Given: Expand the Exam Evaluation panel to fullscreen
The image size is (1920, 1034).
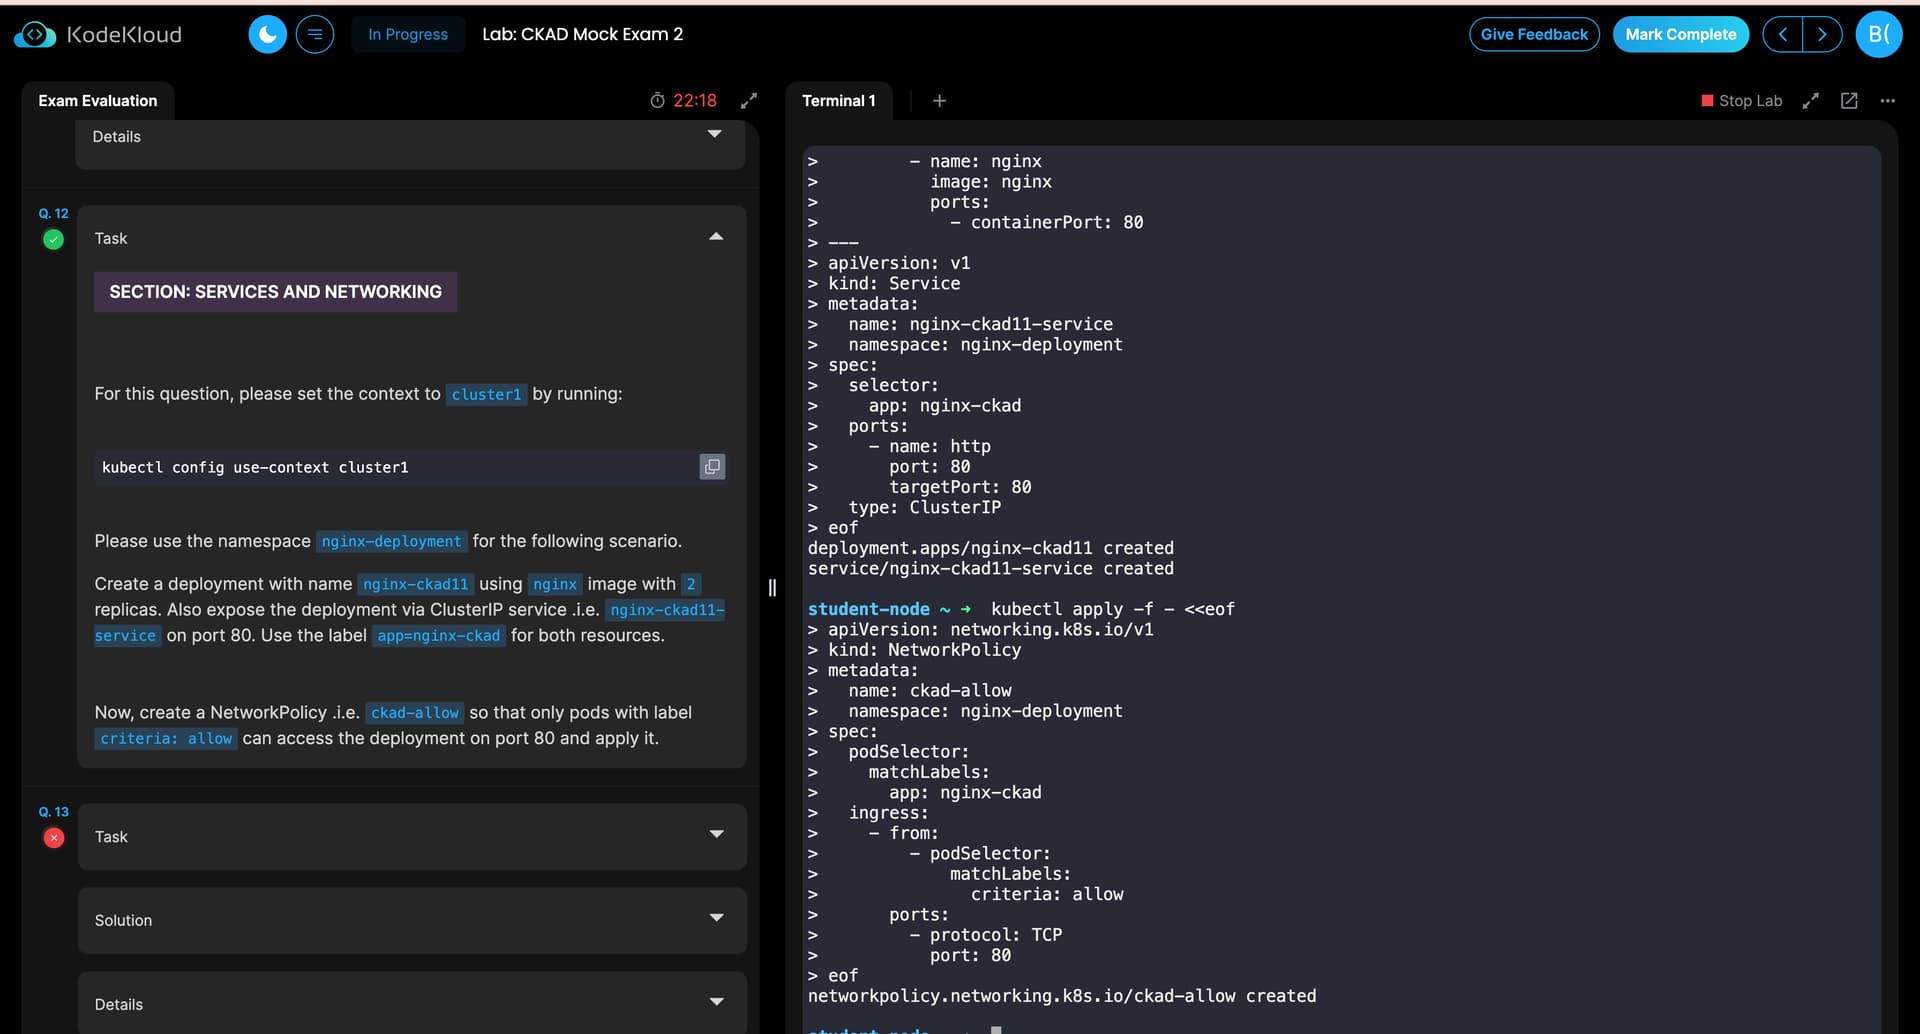Looking at the screenshot, I should 749,101.
